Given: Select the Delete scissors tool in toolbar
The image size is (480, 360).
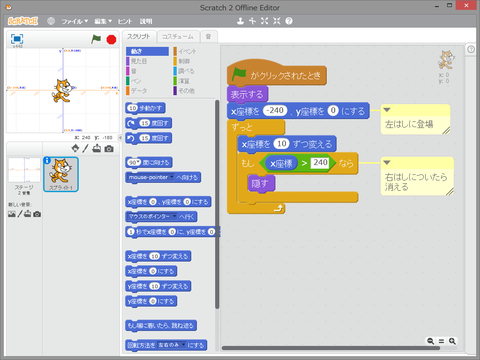Looking at the screenshot, I should [x=252, y=21].
